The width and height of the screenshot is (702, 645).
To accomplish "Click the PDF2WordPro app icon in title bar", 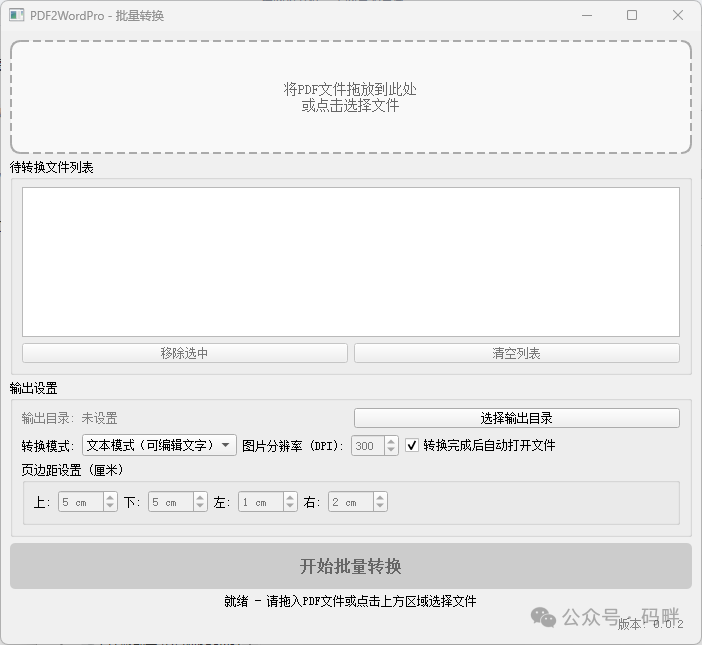I will coord(16,16).
